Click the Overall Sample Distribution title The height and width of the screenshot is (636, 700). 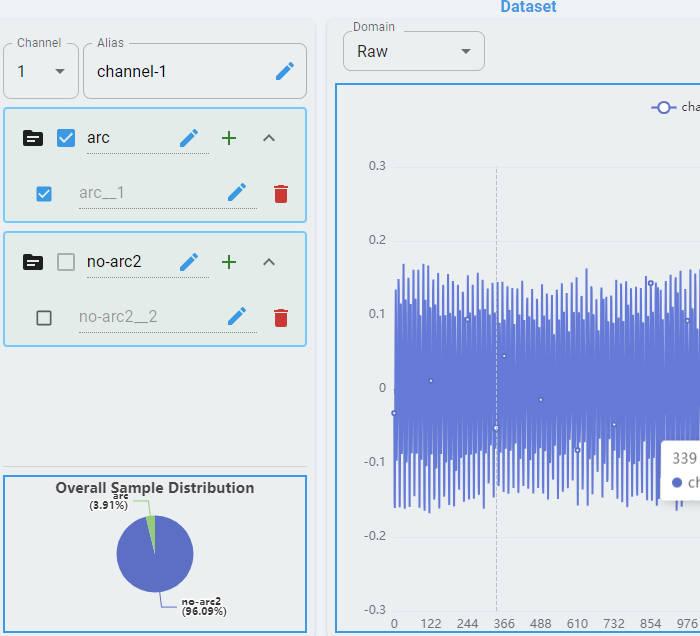(x=155, y=487)
